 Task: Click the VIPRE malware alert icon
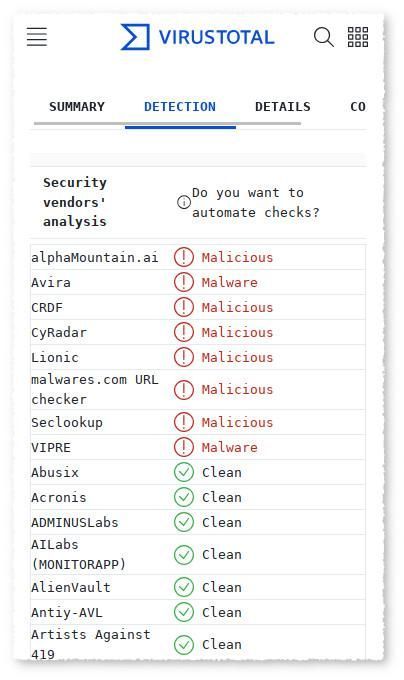[184, 447]
